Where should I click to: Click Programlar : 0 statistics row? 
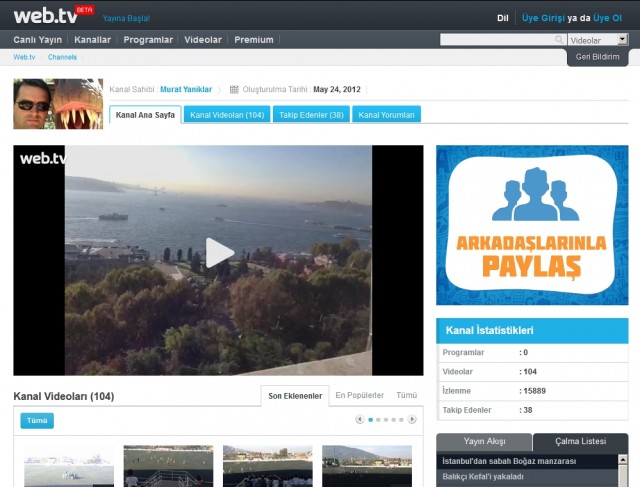pos(532,352)
